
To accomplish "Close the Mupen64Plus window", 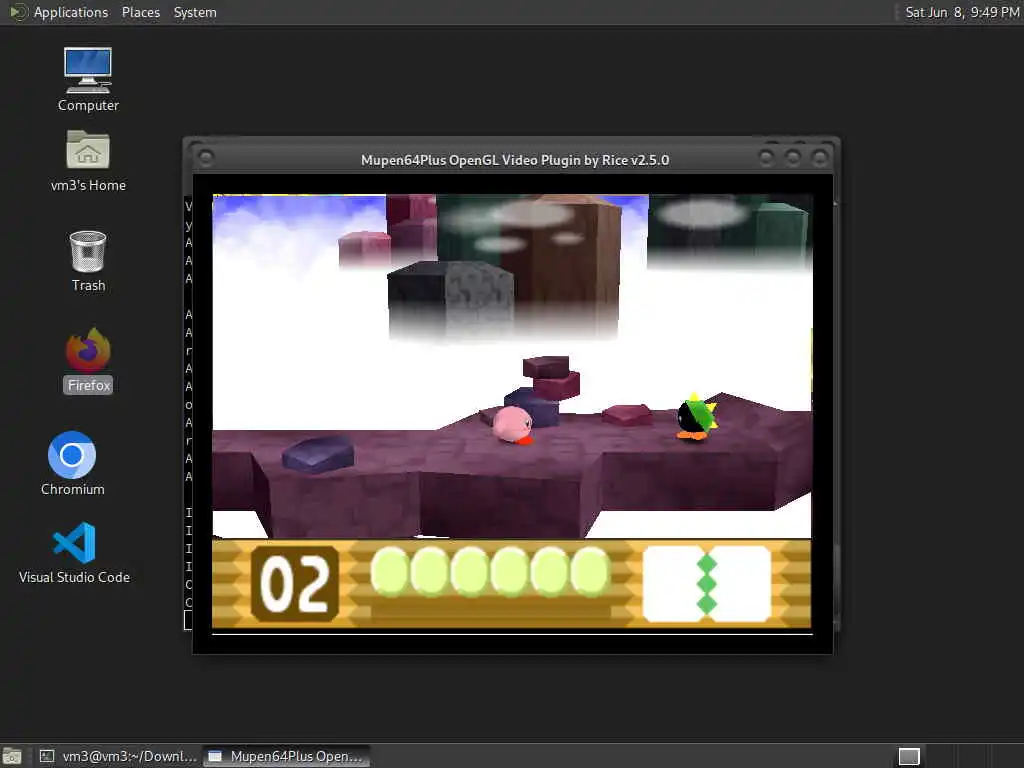I will [x=820, y=157].
